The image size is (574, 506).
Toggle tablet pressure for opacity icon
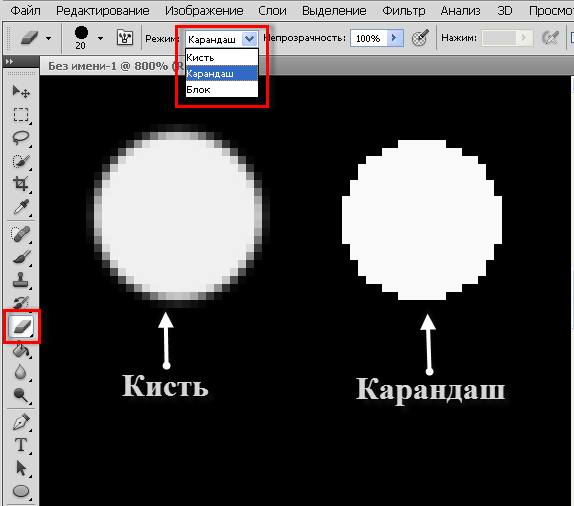coord(420,38)
